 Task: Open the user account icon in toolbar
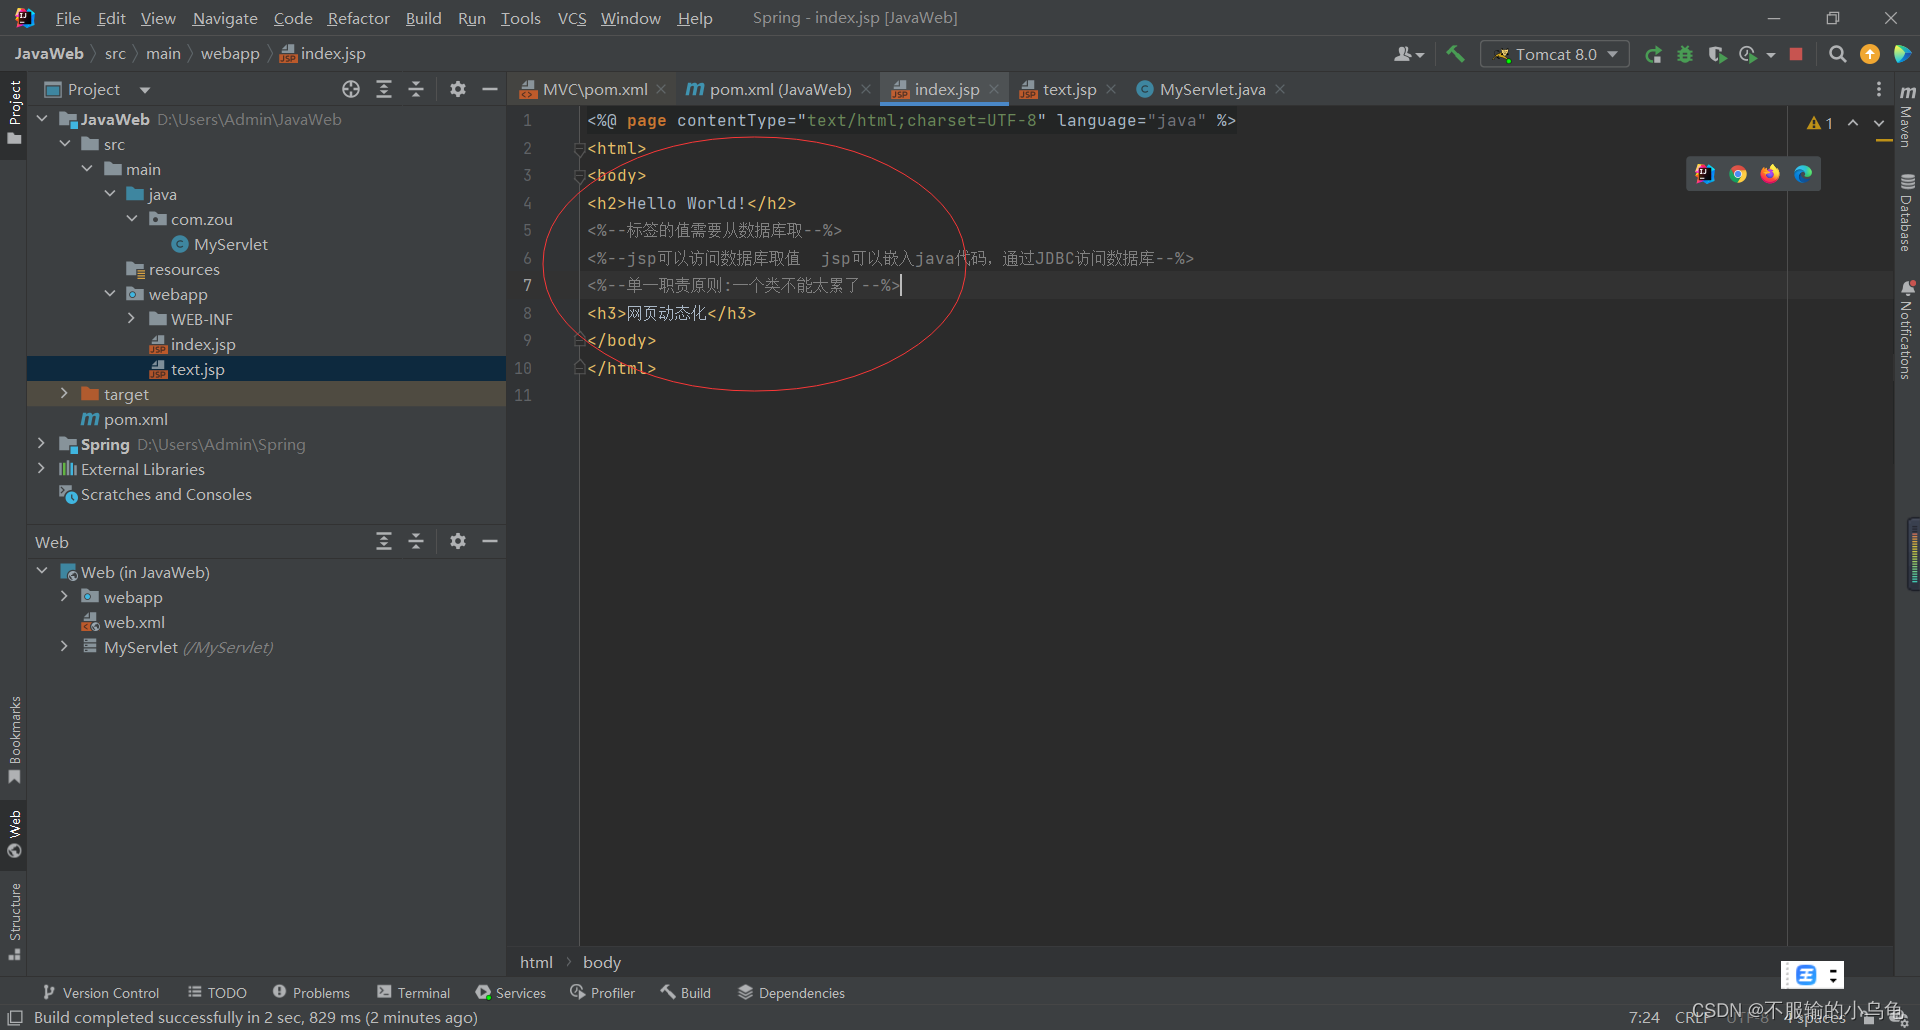pos(1408,54)
